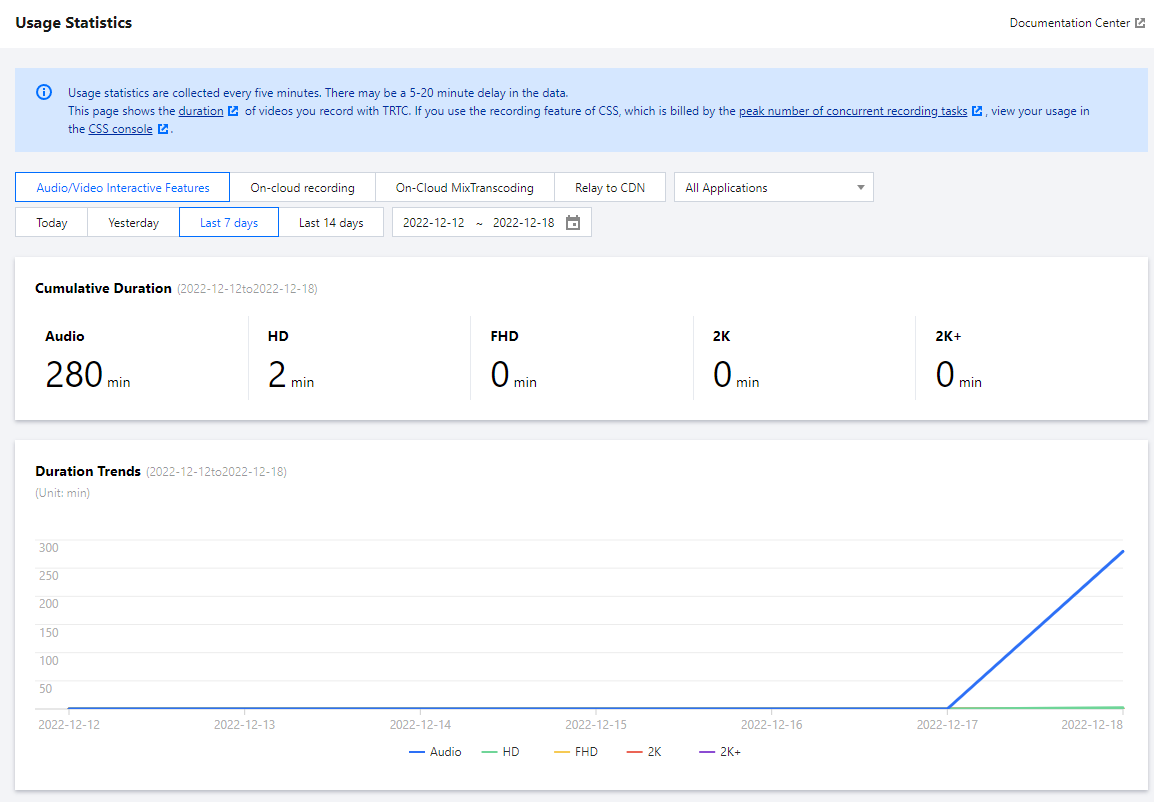Switch to the On-cloud recording tab
The image size is (1154, 802).
click(x=302, y=188)
